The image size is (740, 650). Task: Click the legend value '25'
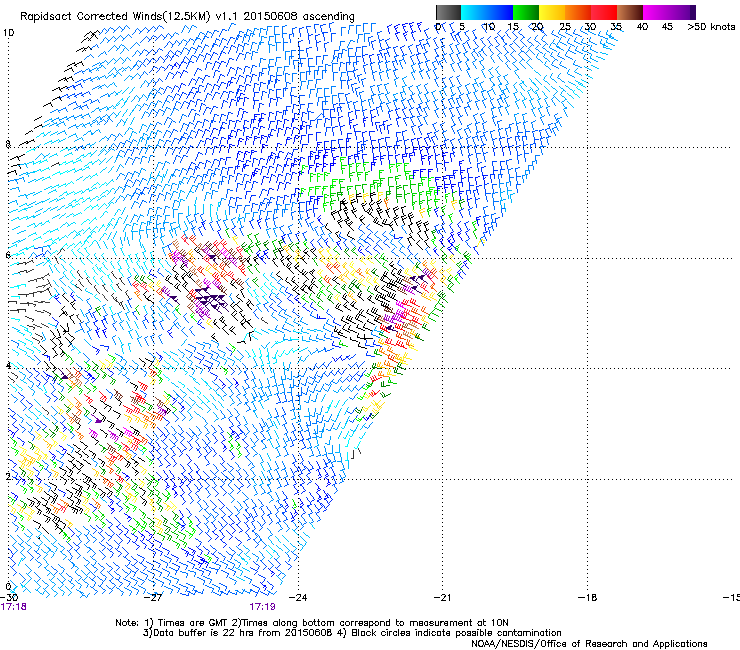[x=565, y=27]
